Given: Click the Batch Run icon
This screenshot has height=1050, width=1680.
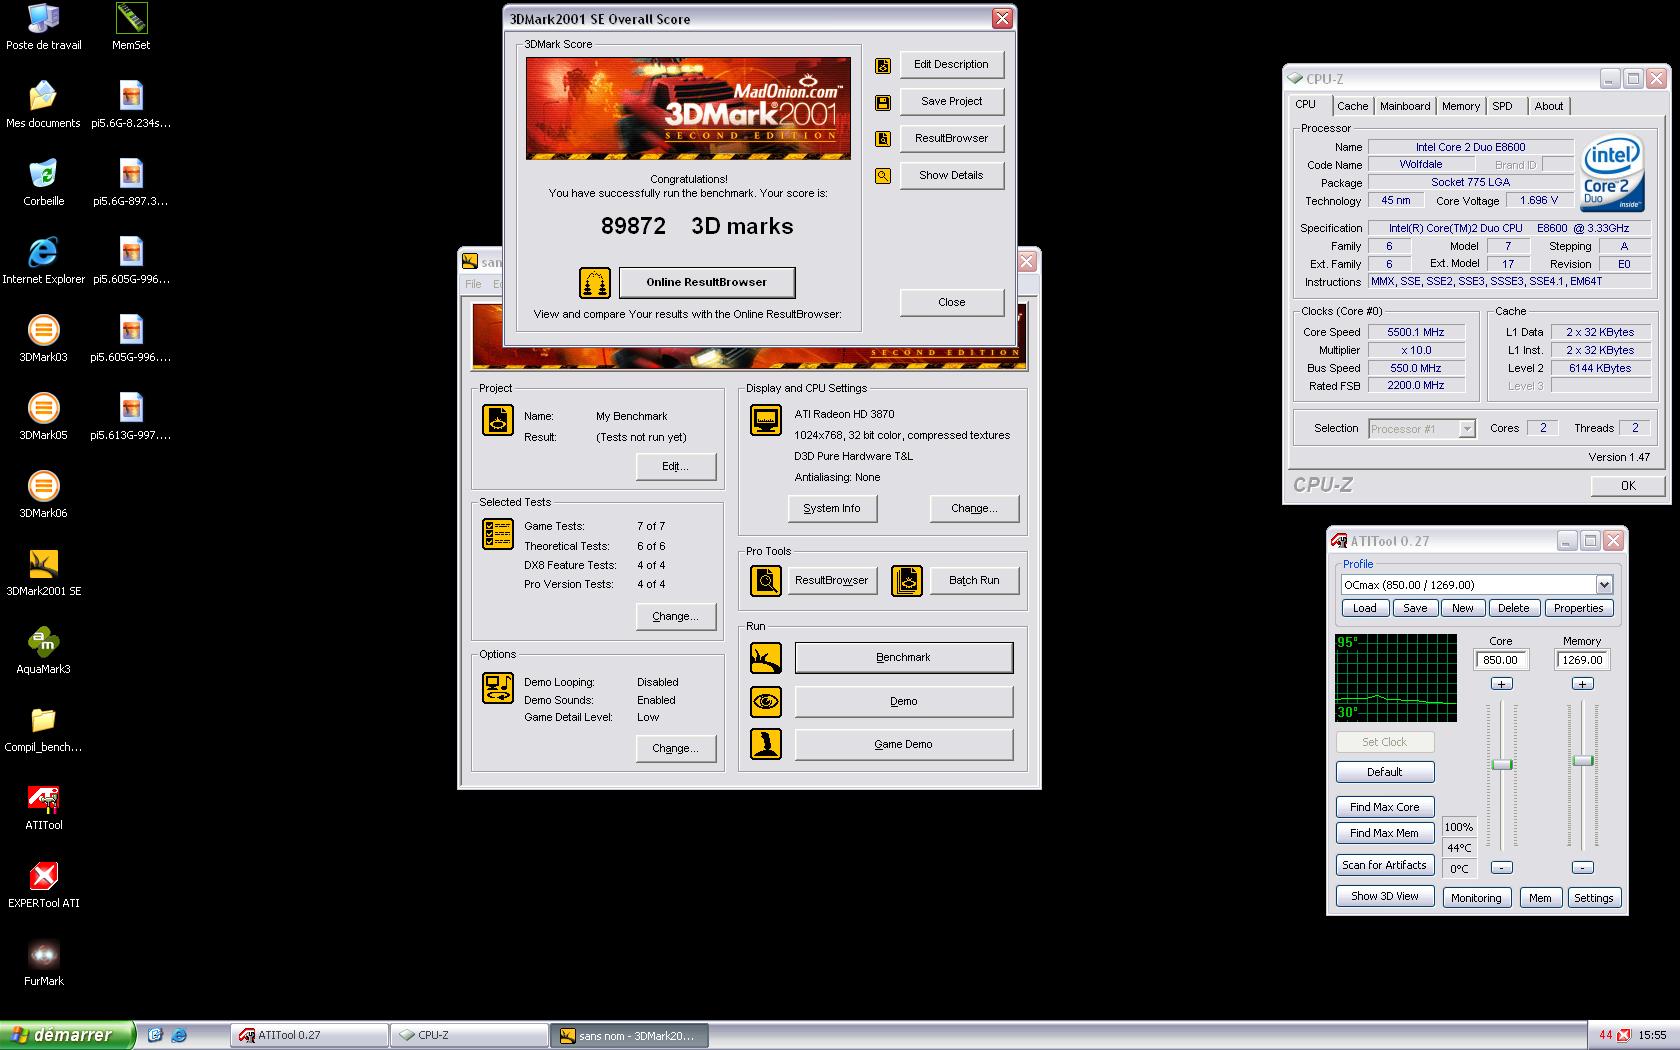Looking at the screenshot, I should [x=907, y=581].
